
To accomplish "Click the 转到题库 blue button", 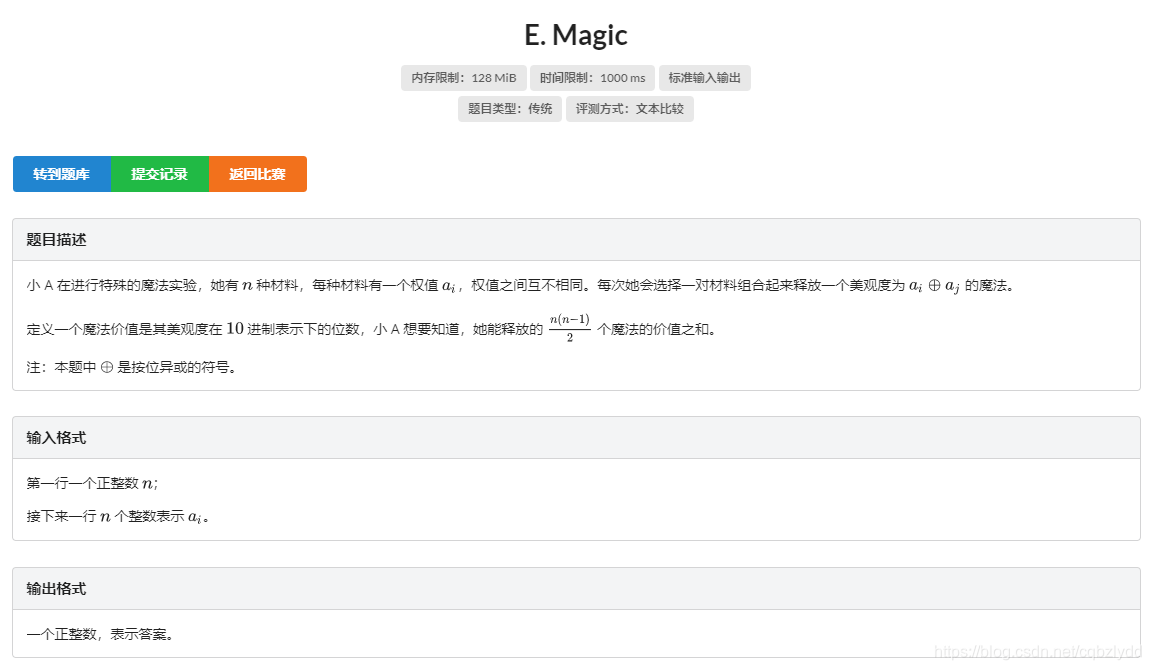I will point(62,174).
